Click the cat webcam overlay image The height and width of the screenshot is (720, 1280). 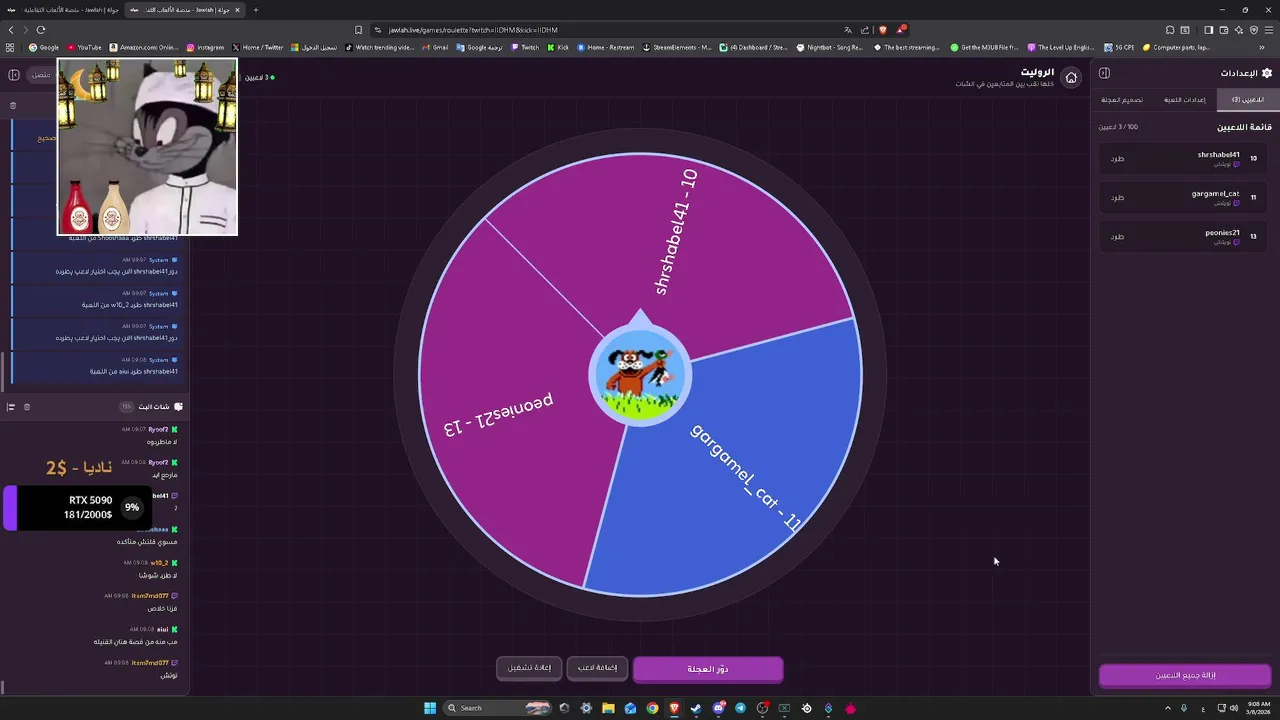(x=147, y=146)
